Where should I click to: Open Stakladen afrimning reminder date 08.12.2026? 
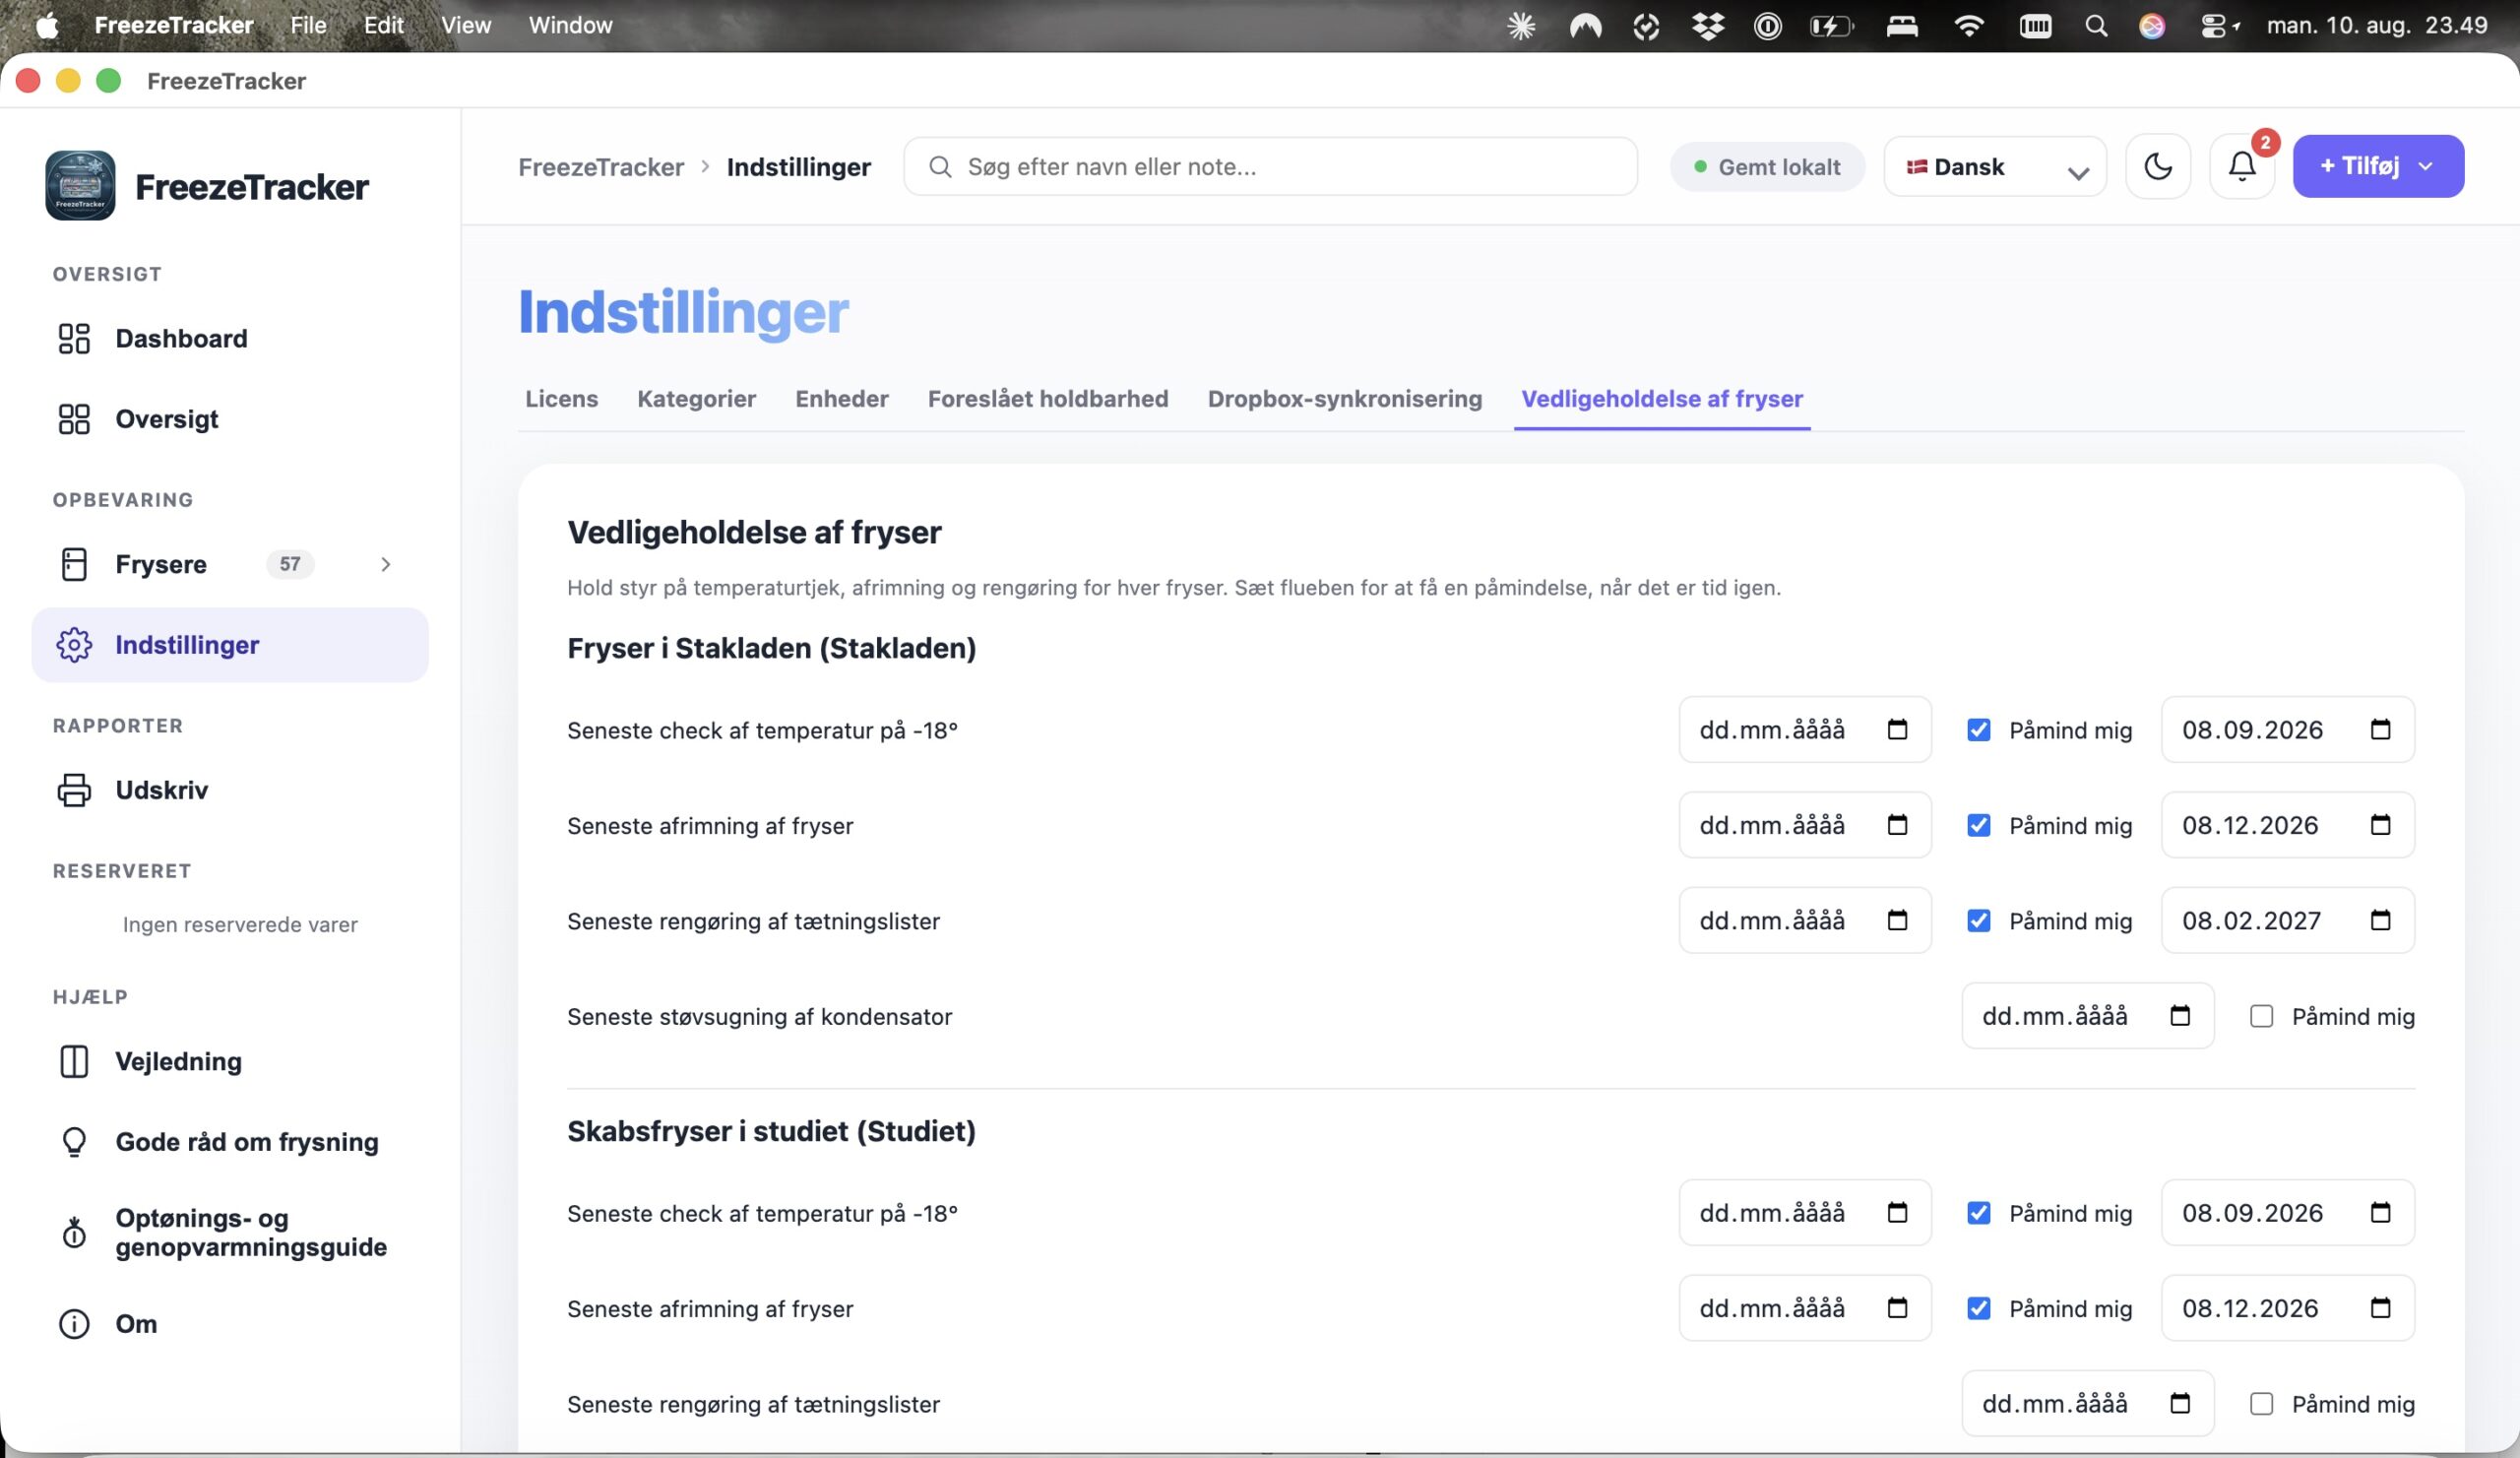(x=2287, y=825)
